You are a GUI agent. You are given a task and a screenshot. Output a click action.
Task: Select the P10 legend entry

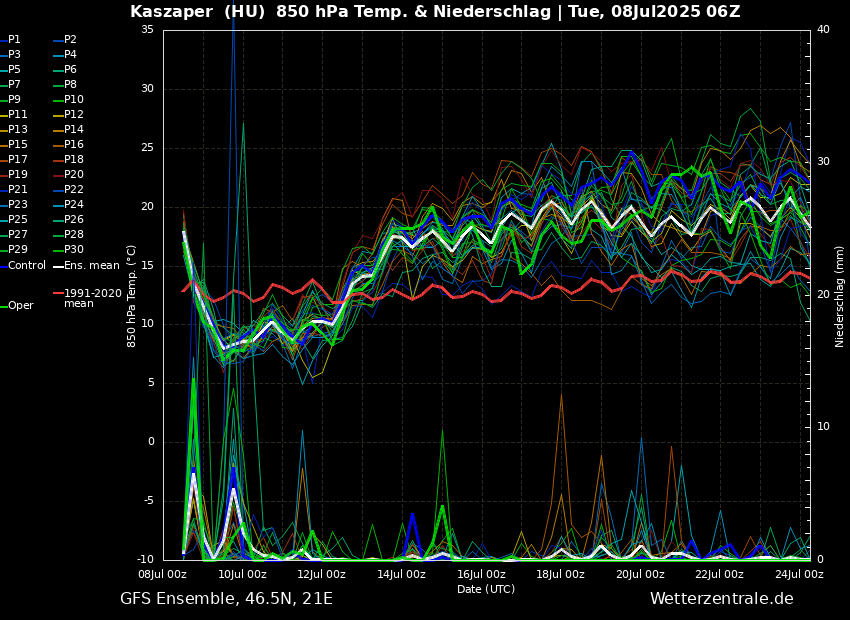[x=73, y=100]
